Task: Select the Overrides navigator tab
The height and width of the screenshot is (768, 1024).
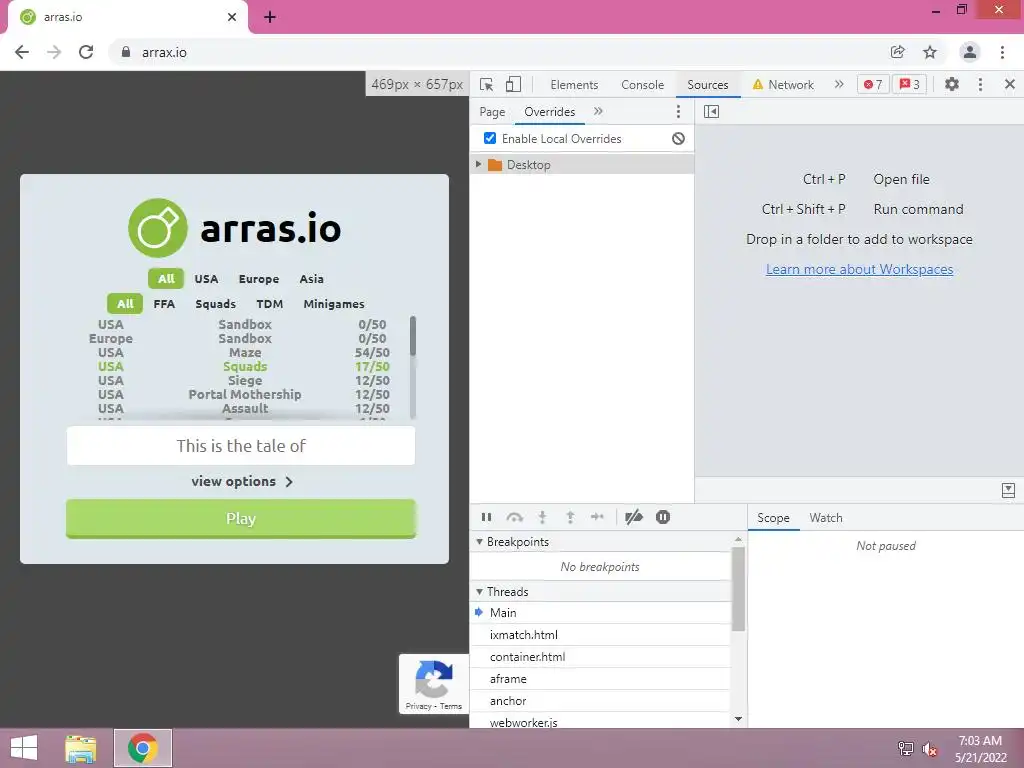Action: tap(550, 112)
